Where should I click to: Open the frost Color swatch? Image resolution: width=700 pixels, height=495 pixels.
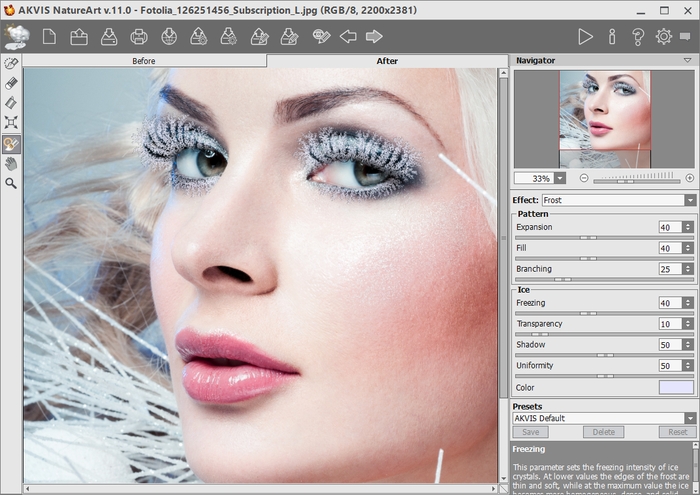point(676,387)
